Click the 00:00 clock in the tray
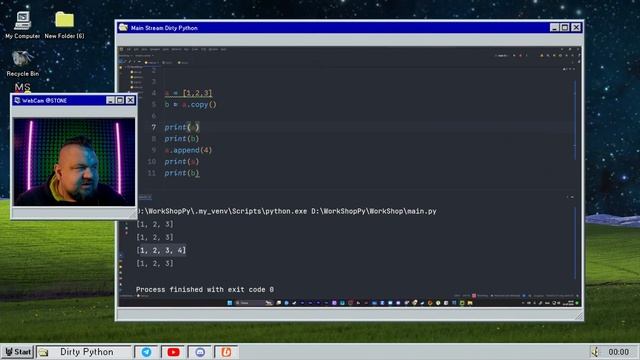 tap(618, 352)
